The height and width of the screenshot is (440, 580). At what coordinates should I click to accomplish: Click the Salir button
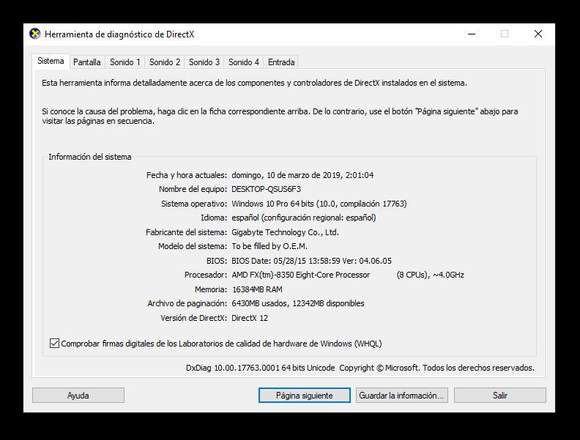click(x=500, y=395)
